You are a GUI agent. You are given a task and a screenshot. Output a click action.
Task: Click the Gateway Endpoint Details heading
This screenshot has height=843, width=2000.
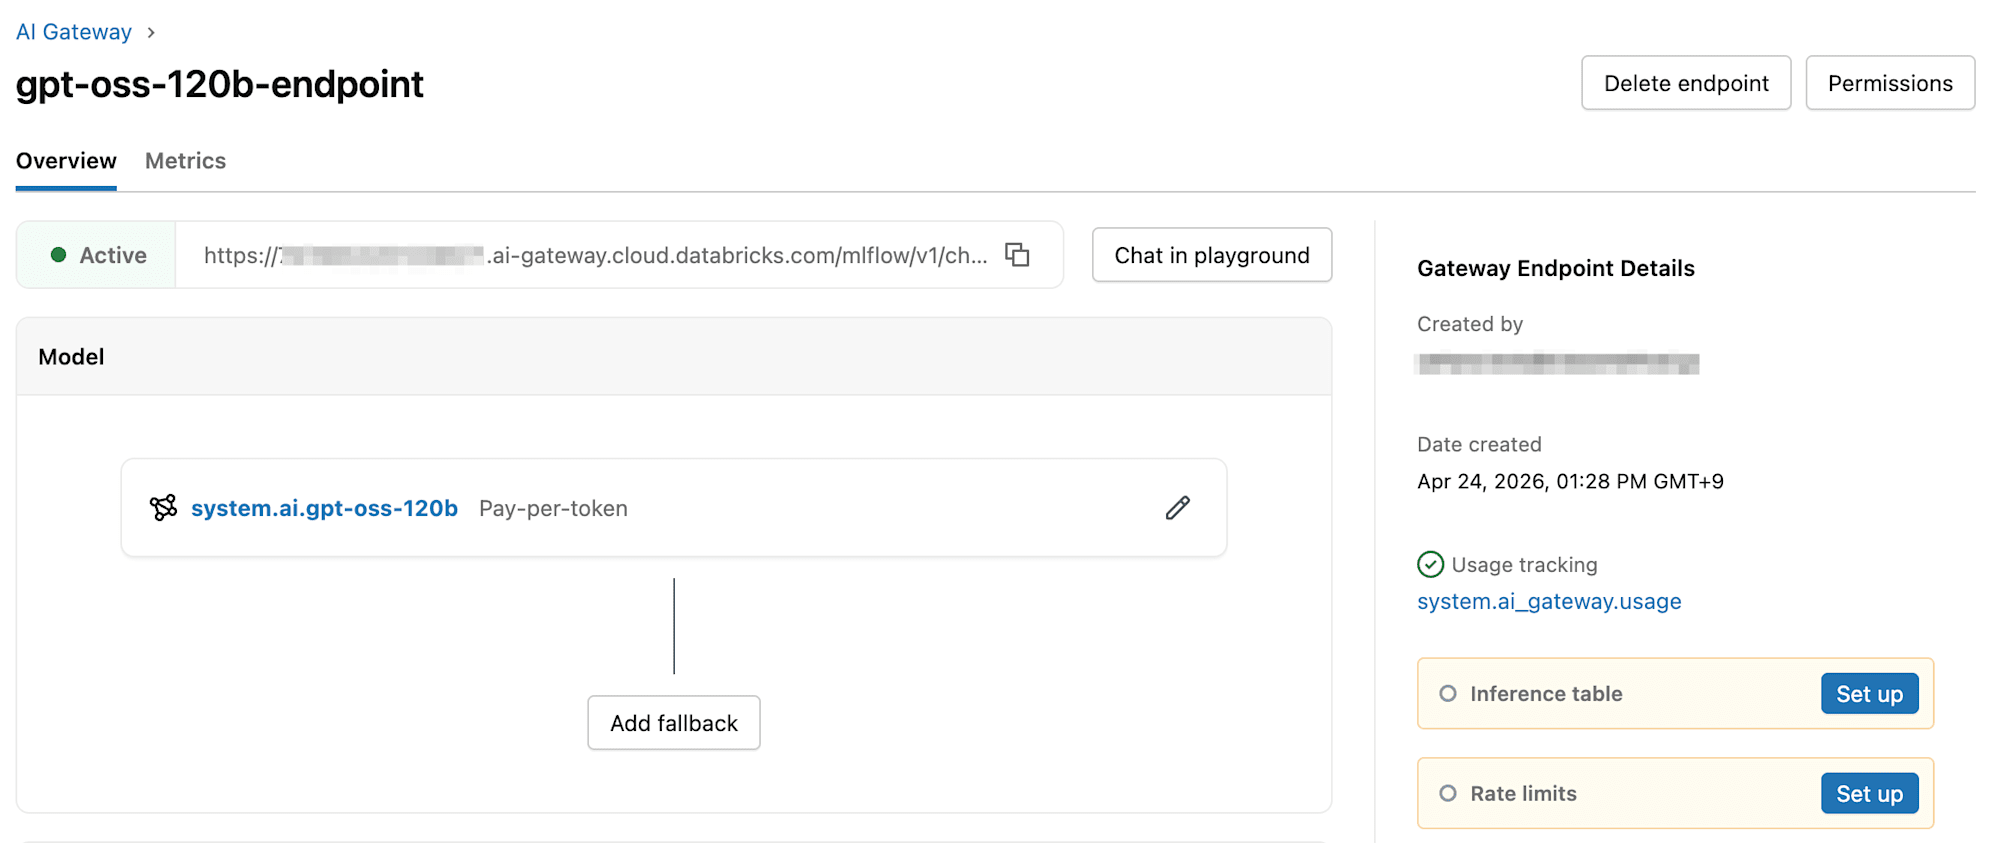[x=1556, y=268]
